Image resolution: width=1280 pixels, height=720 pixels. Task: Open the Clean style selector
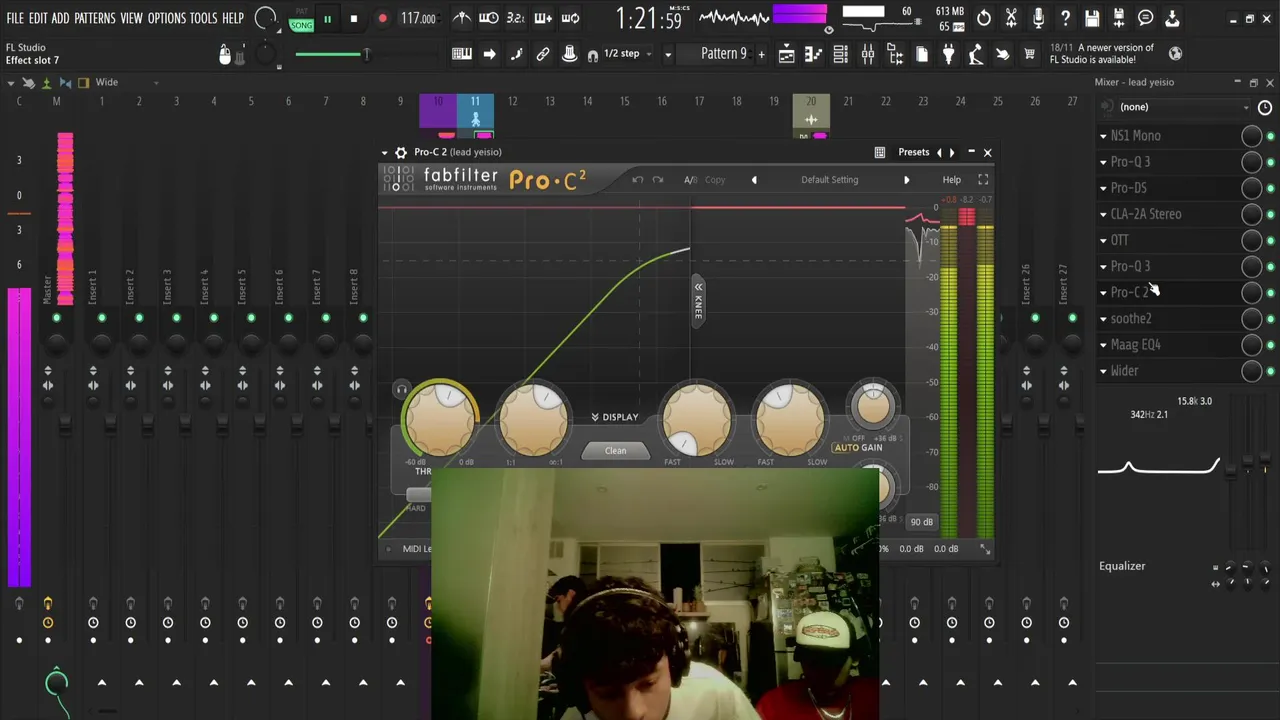615,451
